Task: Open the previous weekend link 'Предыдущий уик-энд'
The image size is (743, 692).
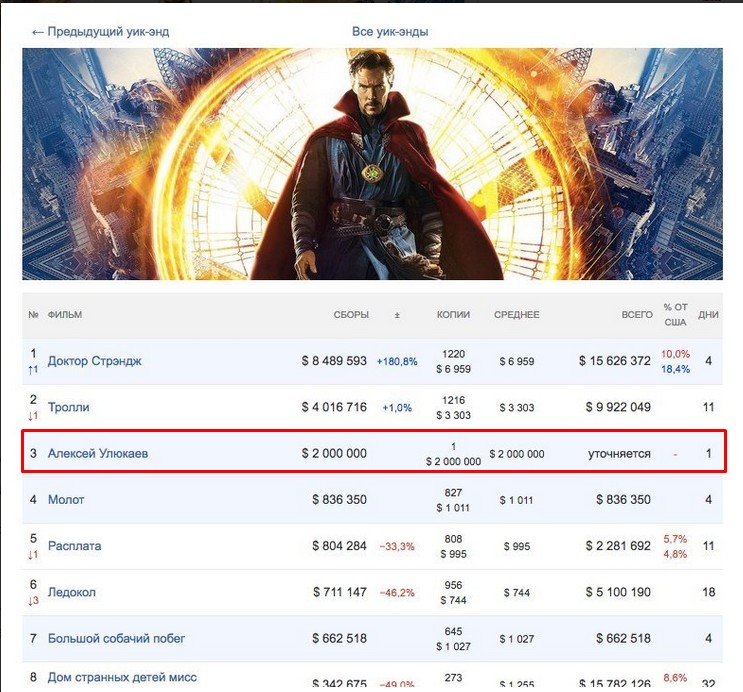Action: [100, 32]
